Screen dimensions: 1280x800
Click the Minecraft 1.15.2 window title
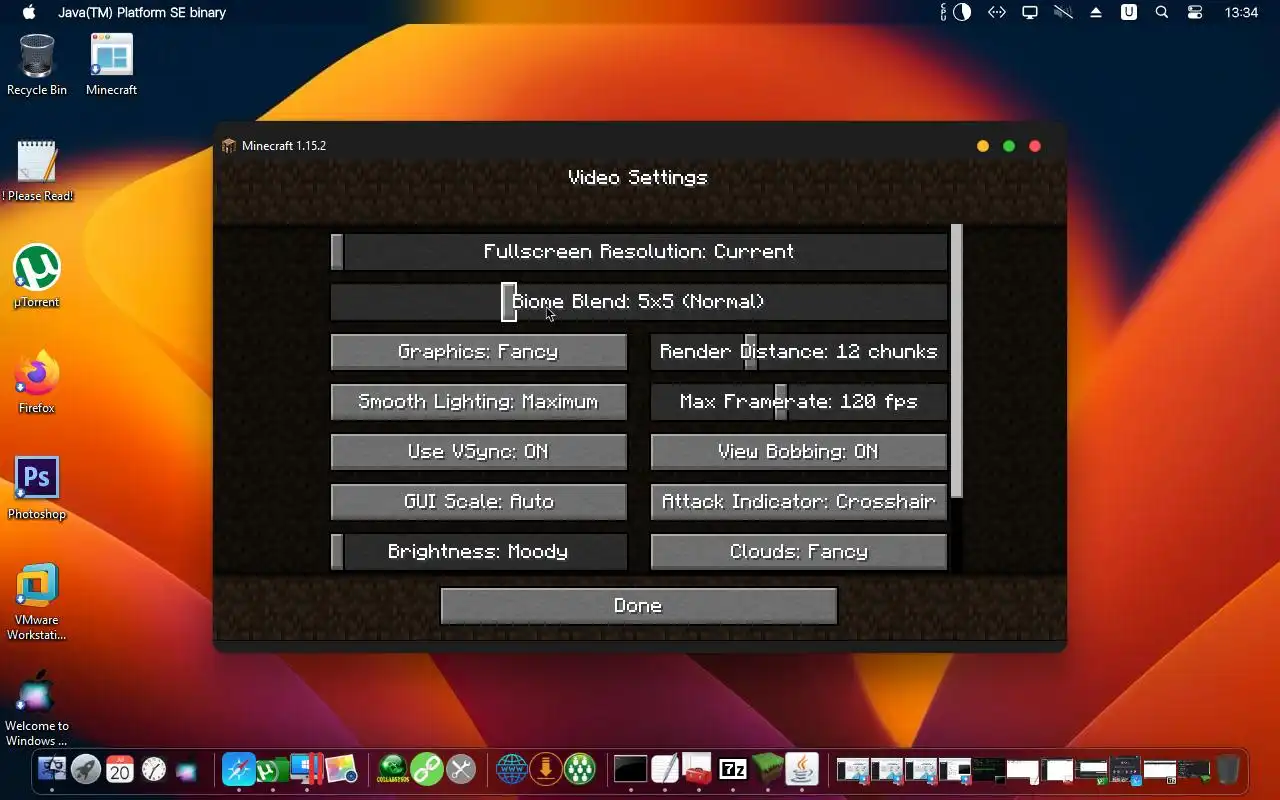point(284,146)
